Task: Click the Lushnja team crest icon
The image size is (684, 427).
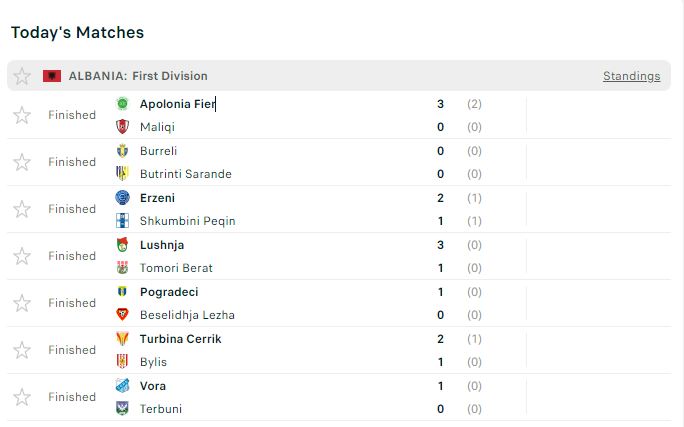Action: pyautogui.click(x=122, y=245)
